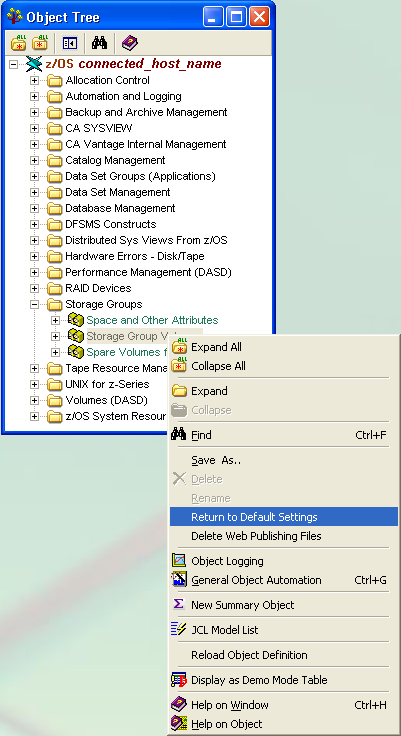401x736 pixels.
Task: Expand the z/OS System Resources node
Action: (x=34, y=416)
